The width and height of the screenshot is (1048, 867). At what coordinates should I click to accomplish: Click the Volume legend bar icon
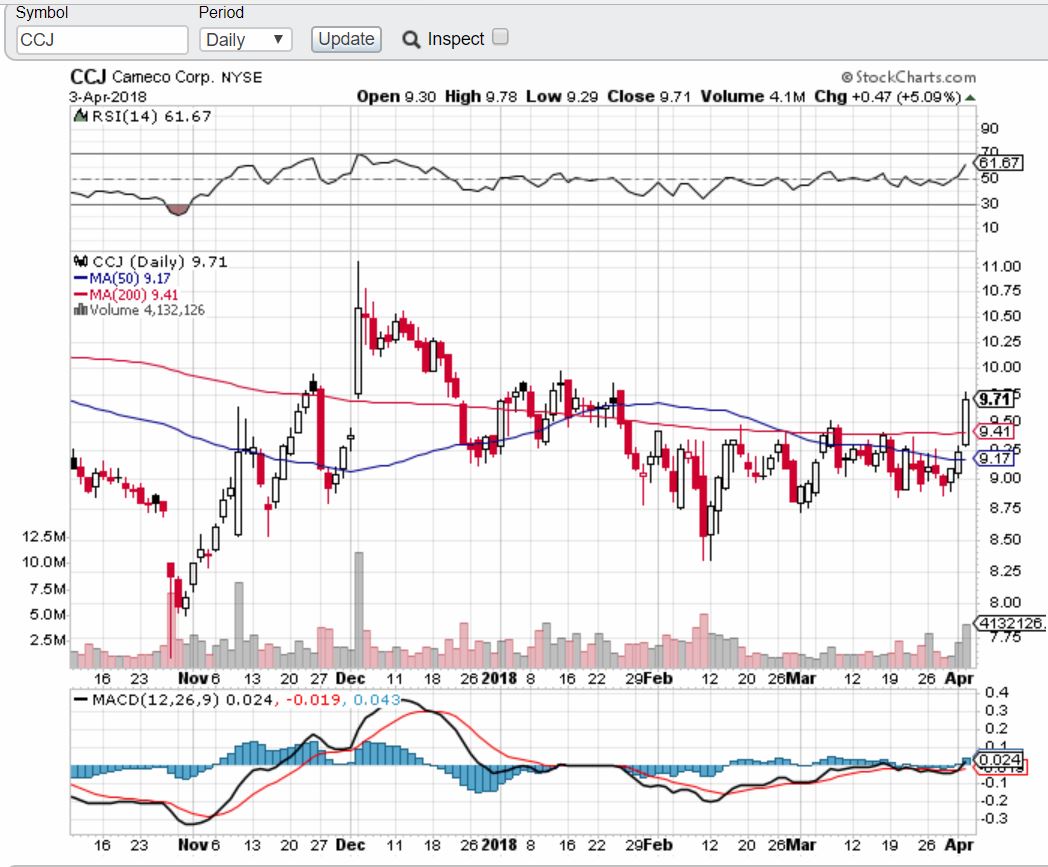80,309
